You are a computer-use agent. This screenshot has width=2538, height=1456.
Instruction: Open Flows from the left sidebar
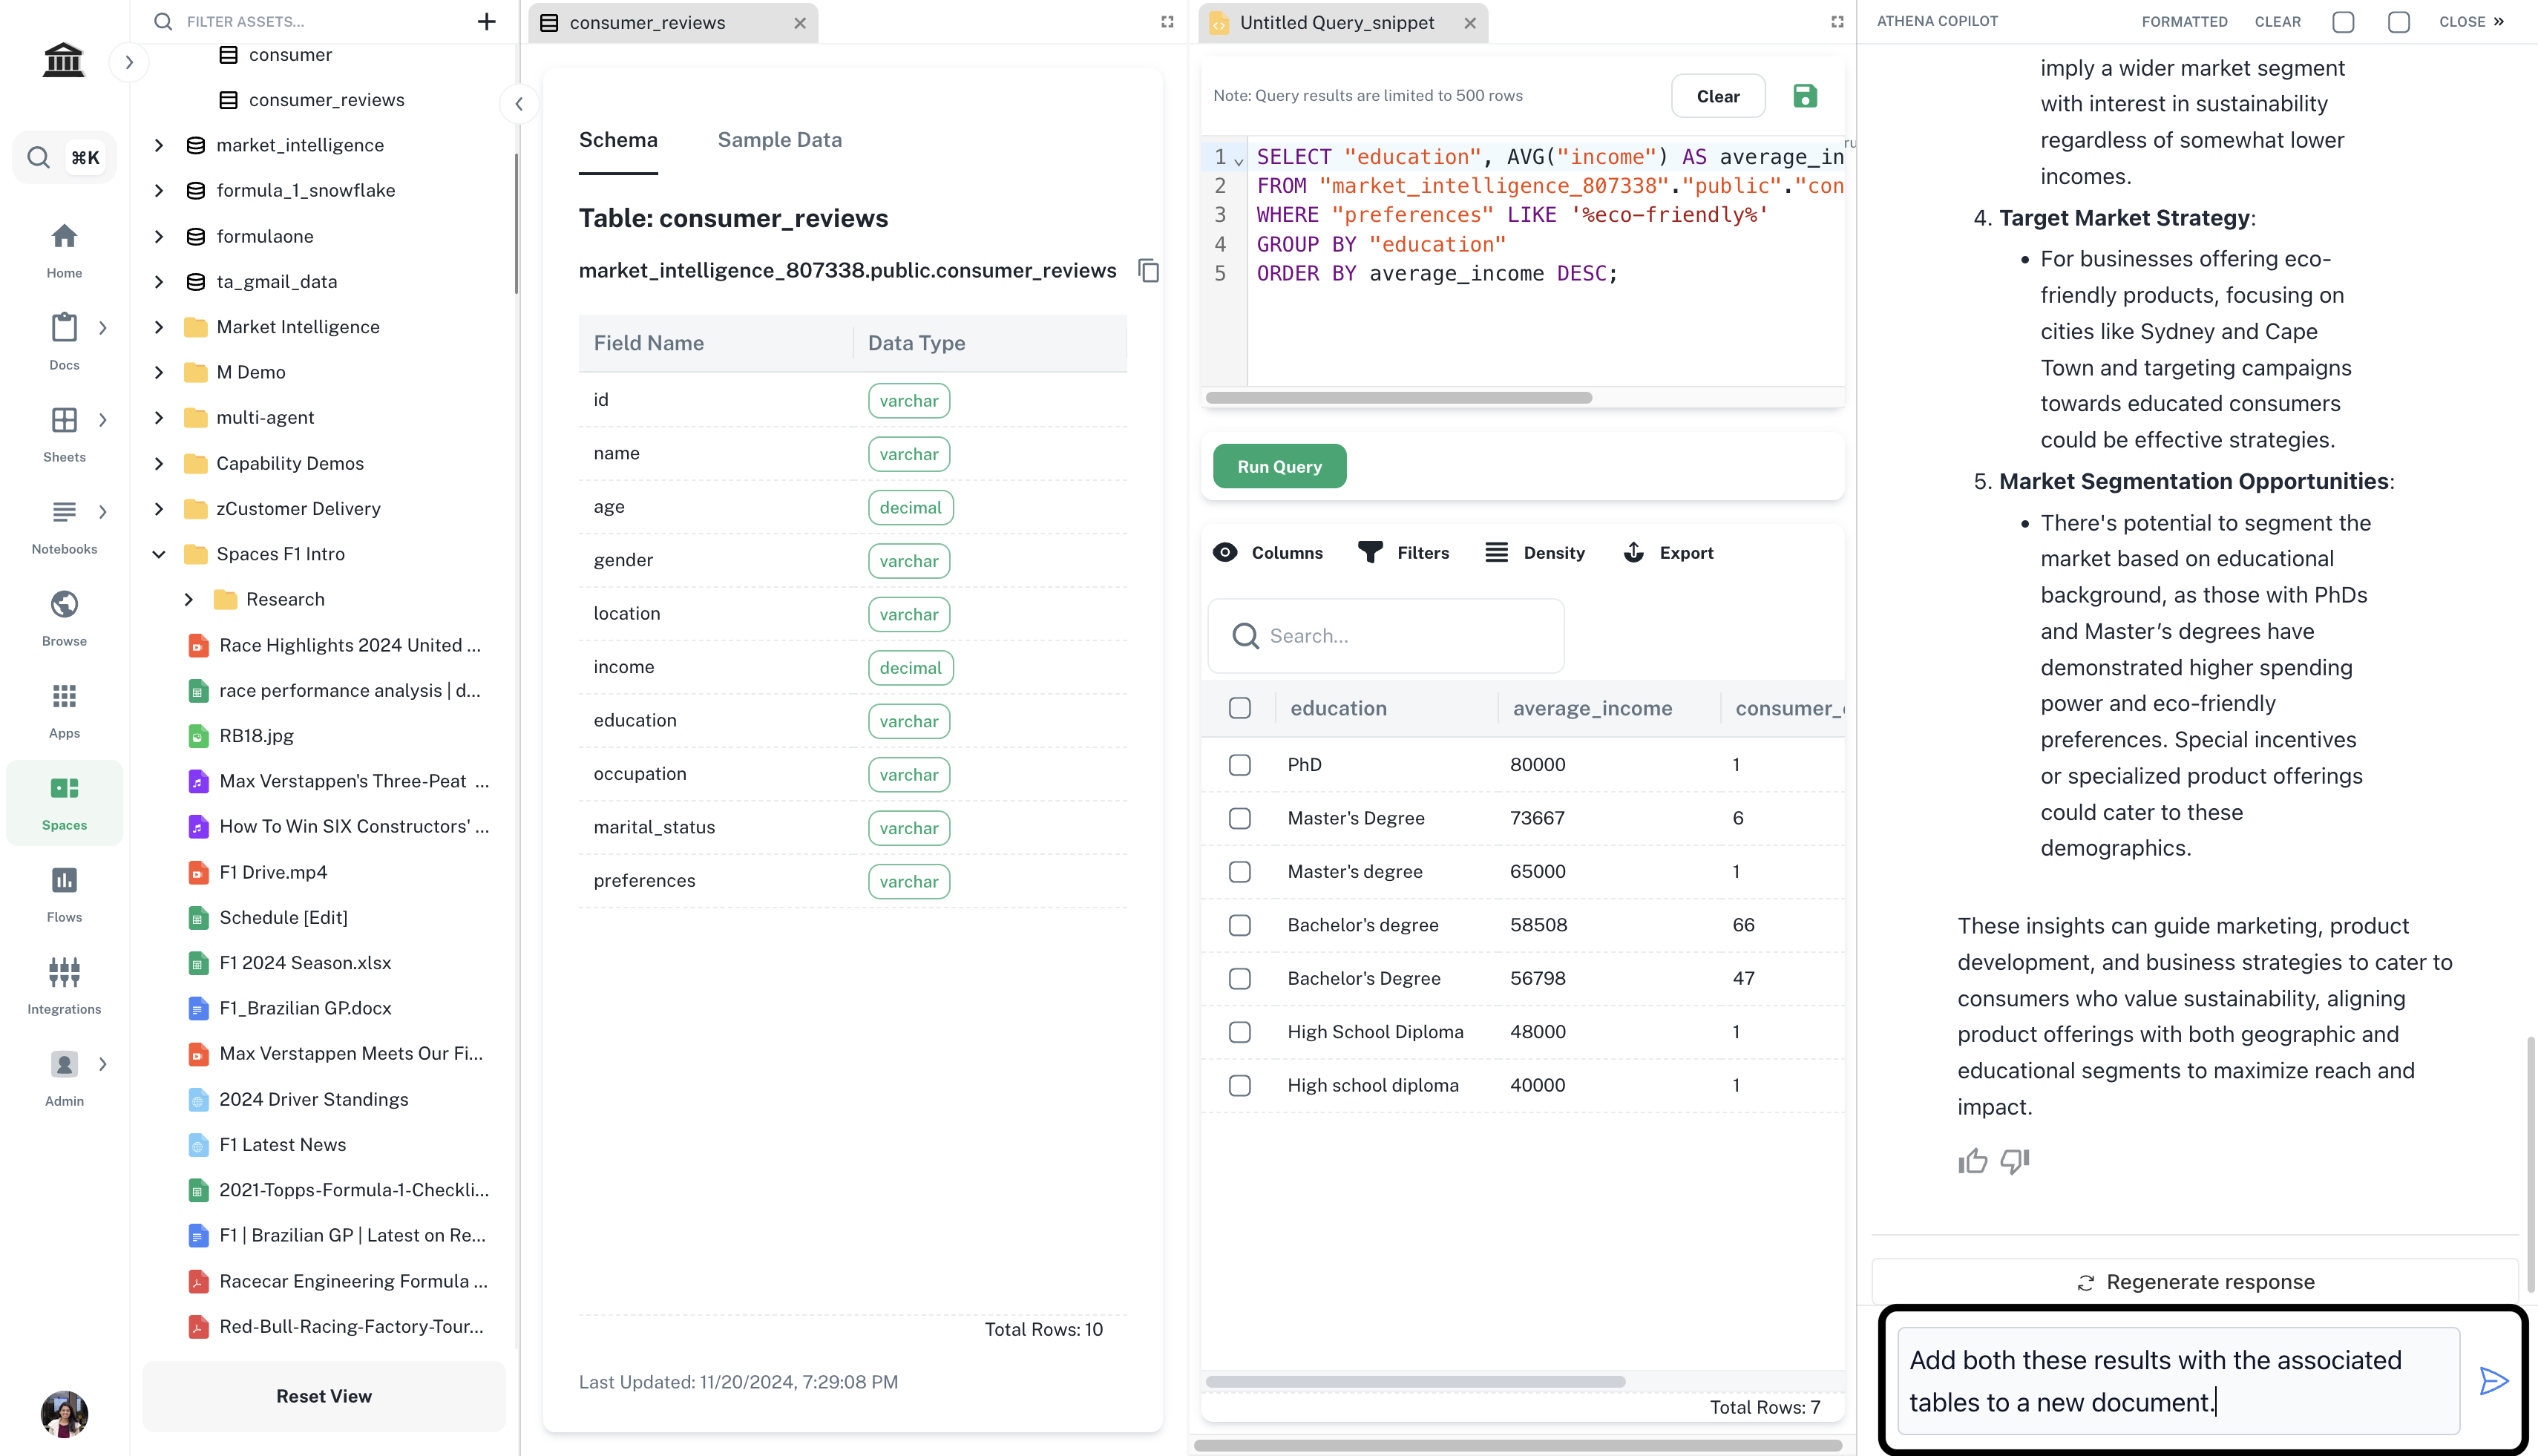[x=64, y=893]
